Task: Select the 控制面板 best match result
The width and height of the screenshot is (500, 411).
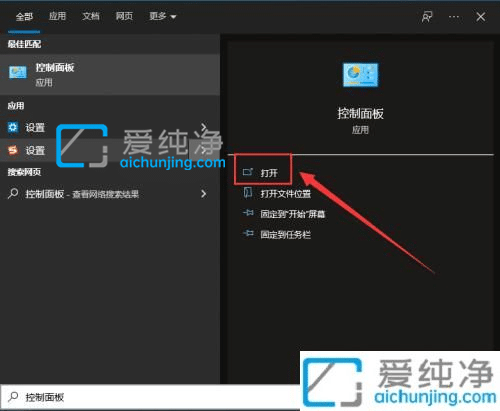Action: (110, 75)
